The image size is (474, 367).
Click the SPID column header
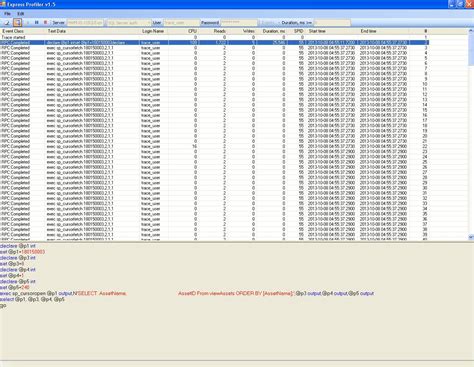pos(296,31)
